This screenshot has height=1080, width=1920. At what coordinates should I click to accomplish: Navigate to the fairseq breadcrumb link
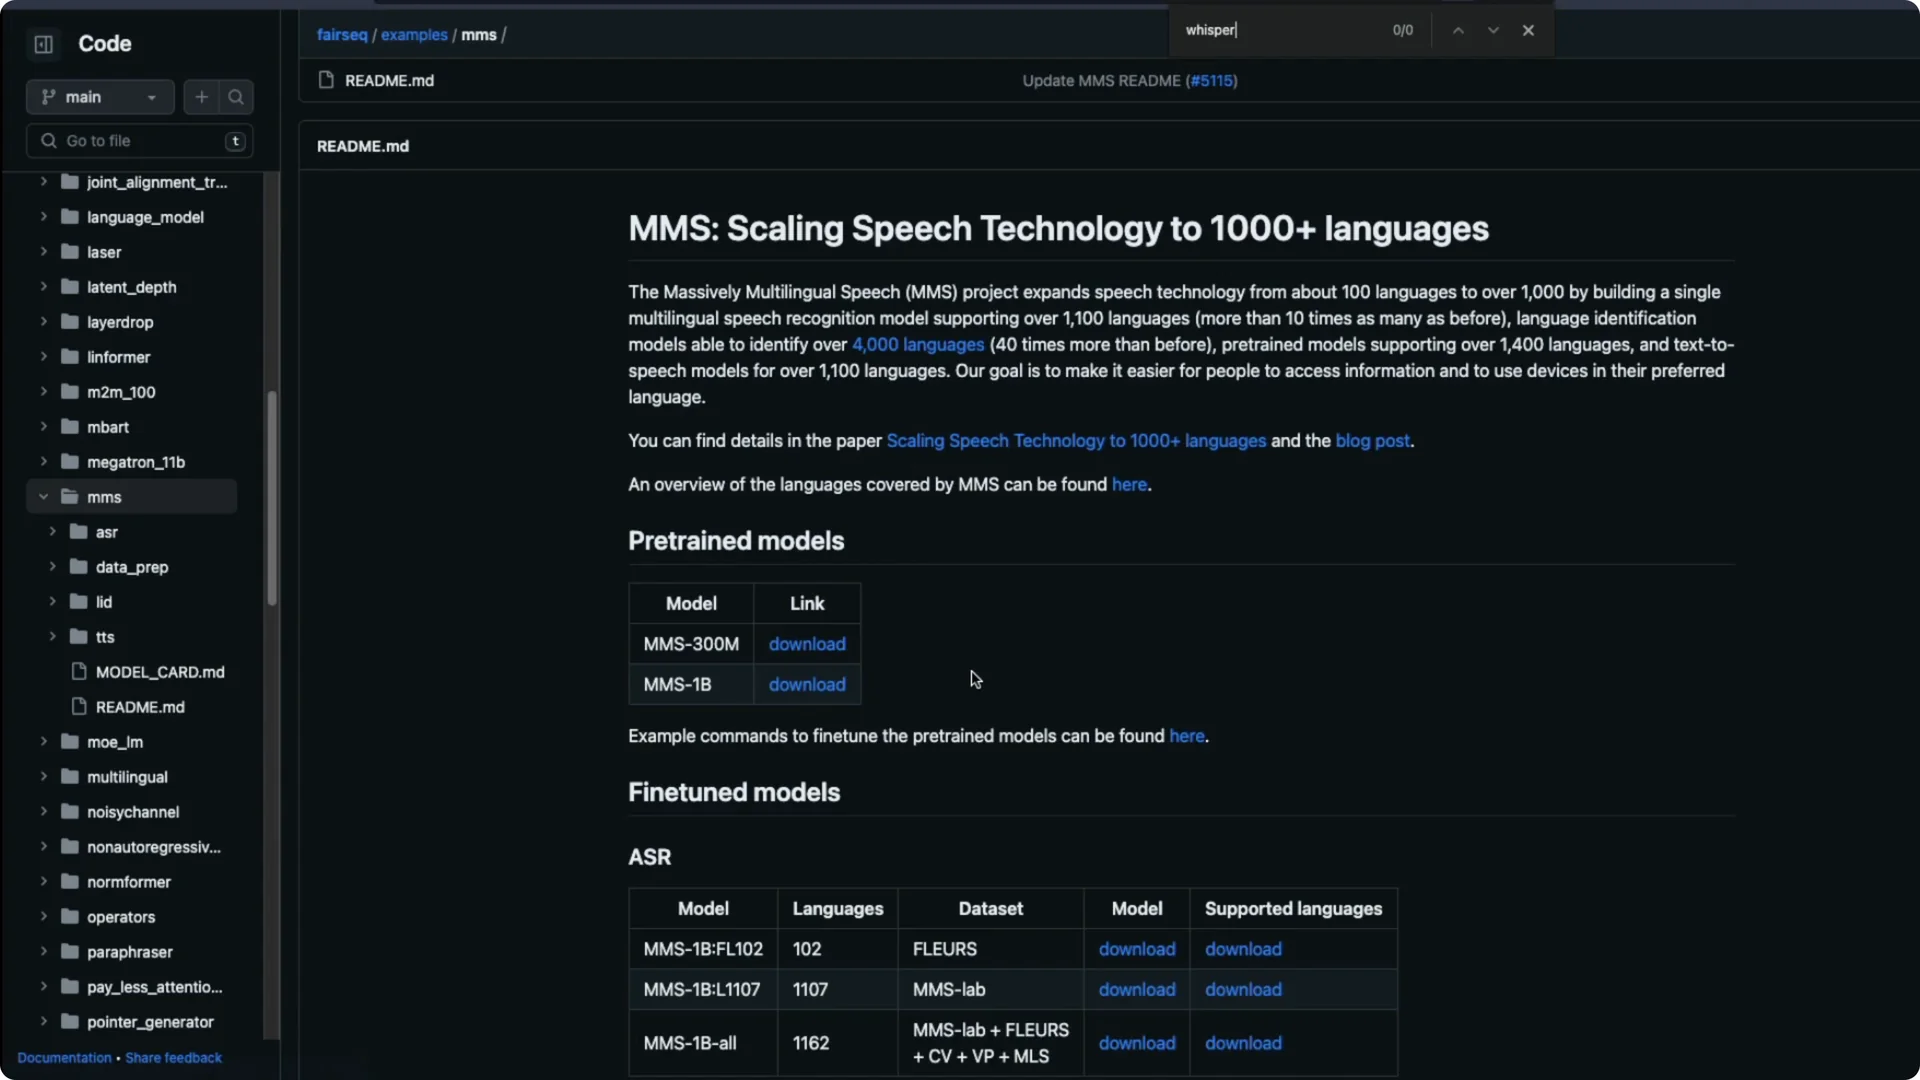pos(341,35)
